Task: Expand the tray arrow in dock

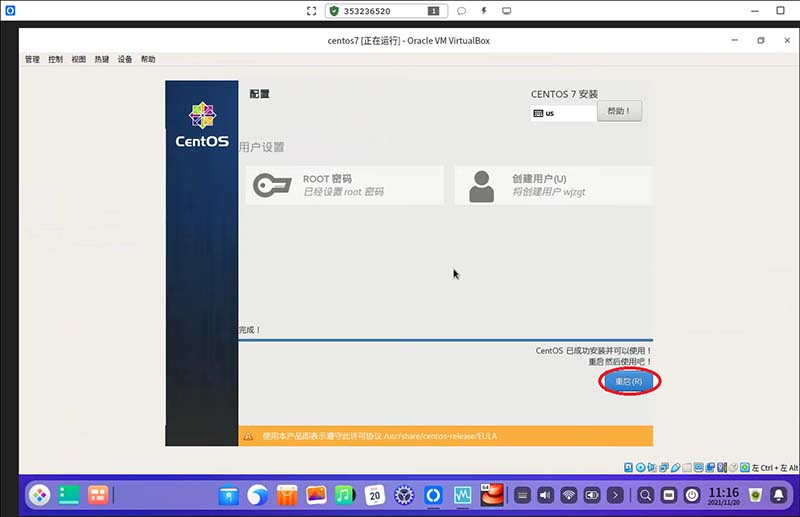Action: click(615, 495)
